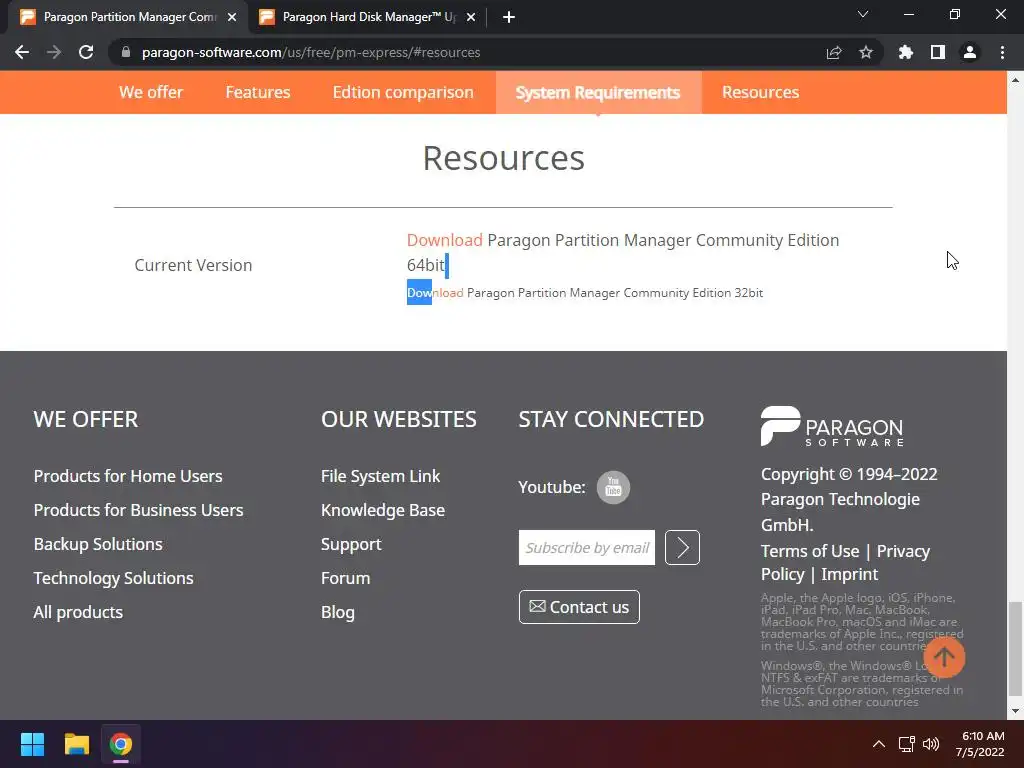This screenshot has width=1024, height=768.
Task: Open Products for Business Users
Action: pos(138,510)
